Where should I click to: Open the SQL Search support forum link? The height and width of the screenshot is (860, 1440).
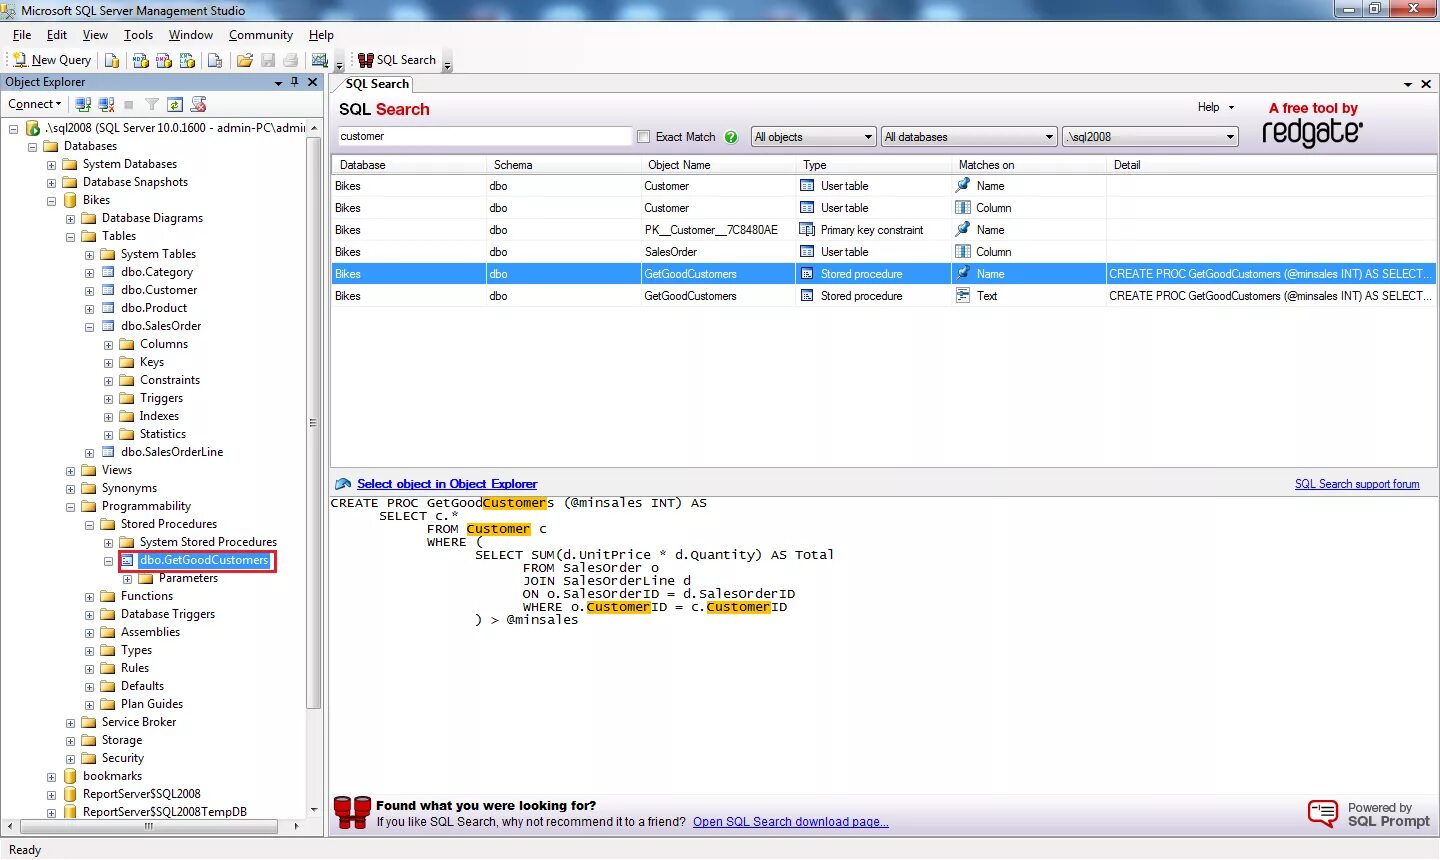(x=1357, y=484)
